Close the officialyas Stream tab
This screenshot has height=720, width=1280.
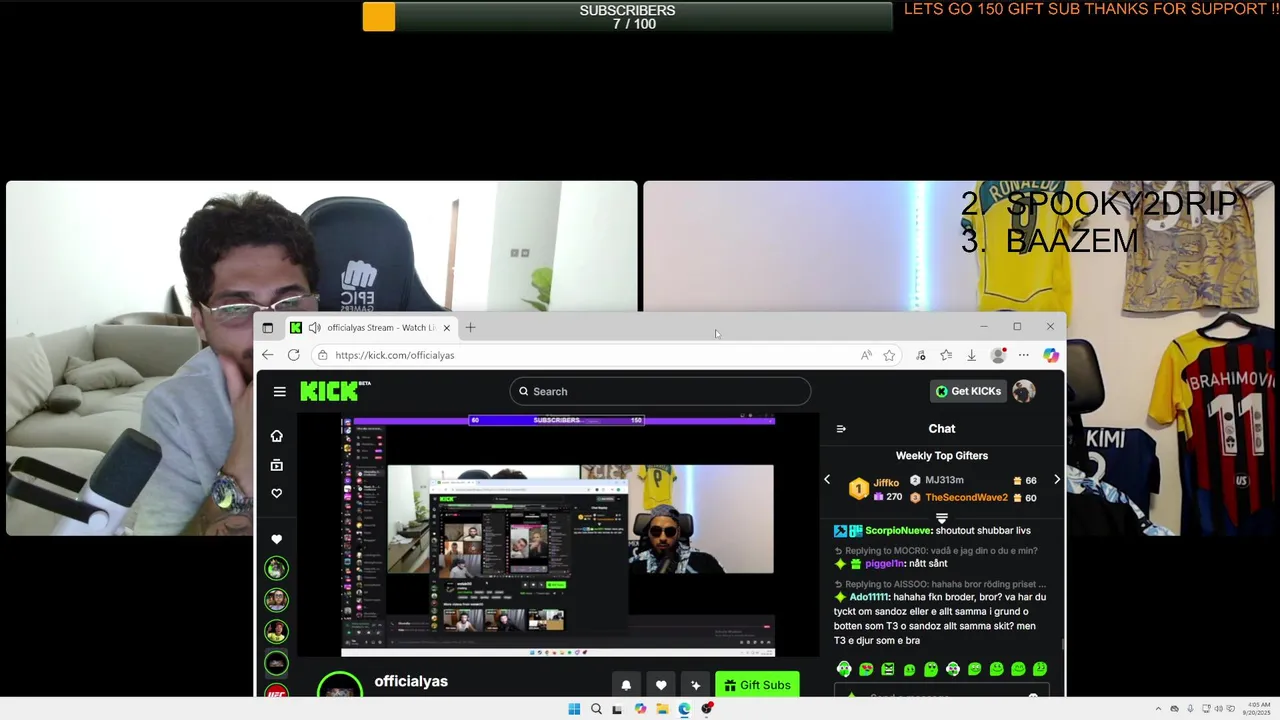447,328
